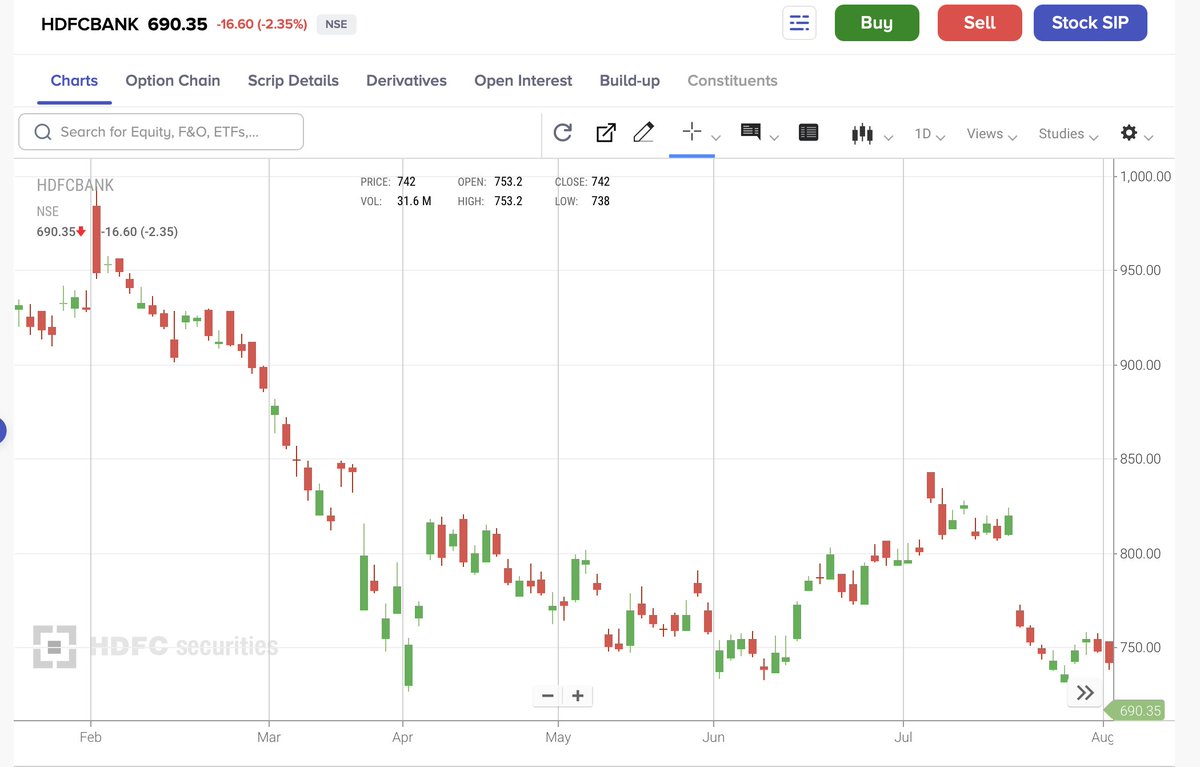Open the Studies dropdown
Image resolution: width=1200 pixels, height=767 pixels.
point(1069,134)
